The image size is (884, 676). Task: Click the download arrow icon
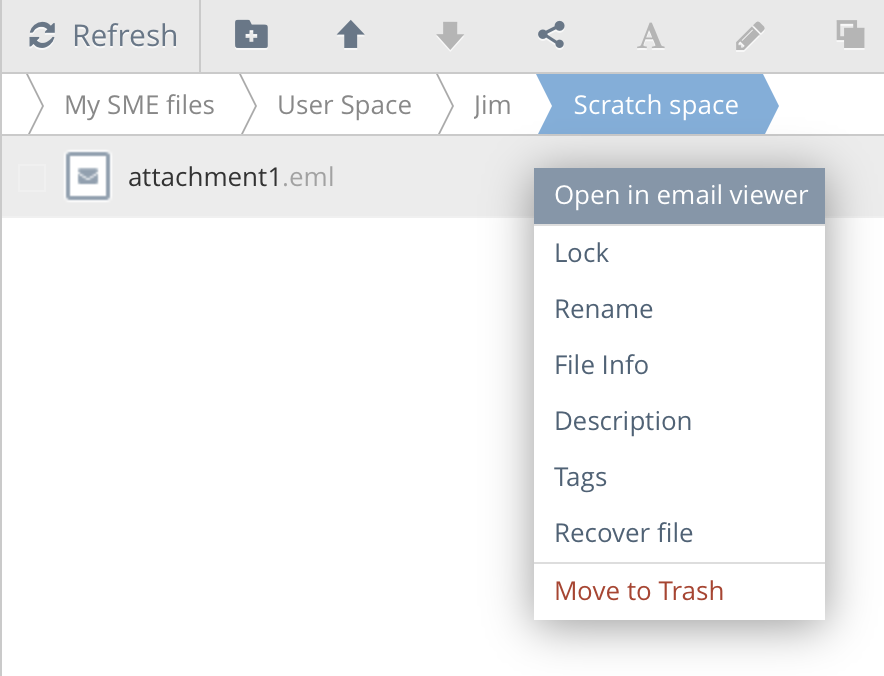(450, 36)
